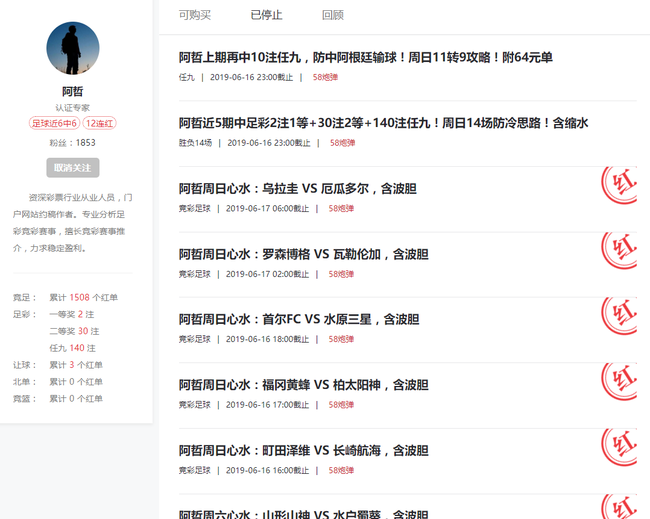Click the 红 stamp on 山形山神 row

(619, 507)
